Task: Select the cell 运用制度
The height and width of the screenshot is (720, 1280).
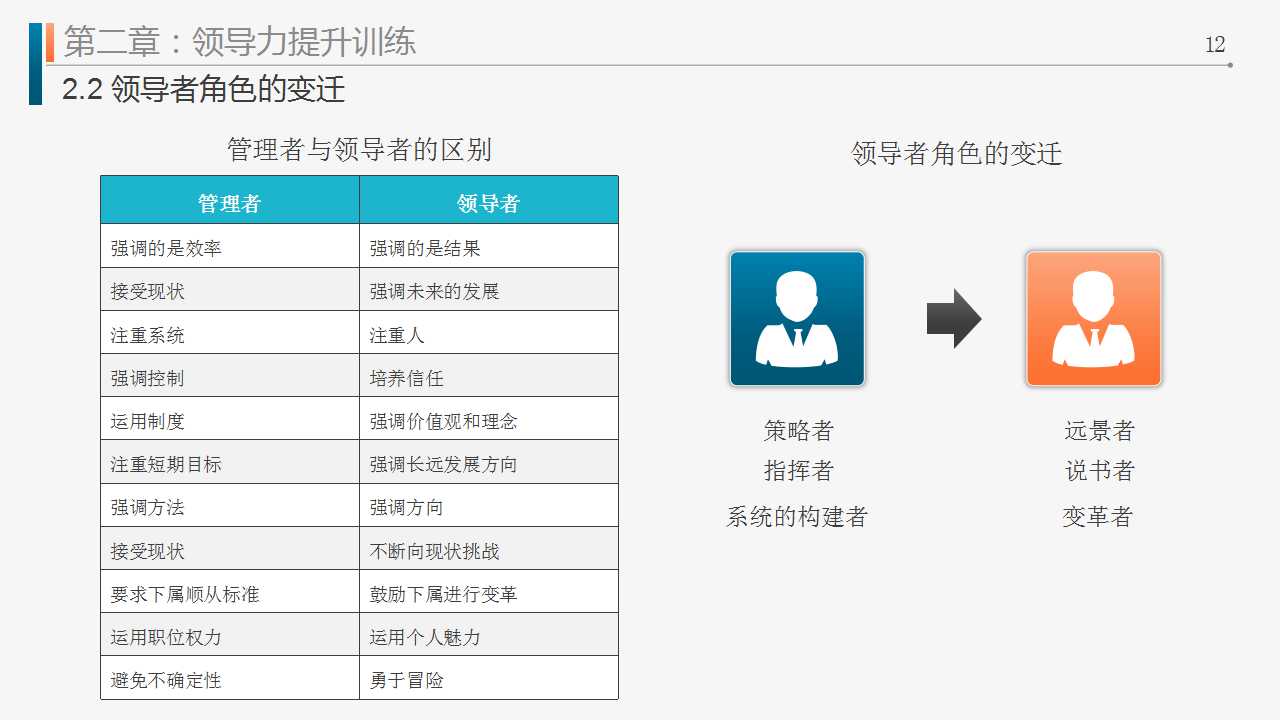Action: tap(230, 418)
